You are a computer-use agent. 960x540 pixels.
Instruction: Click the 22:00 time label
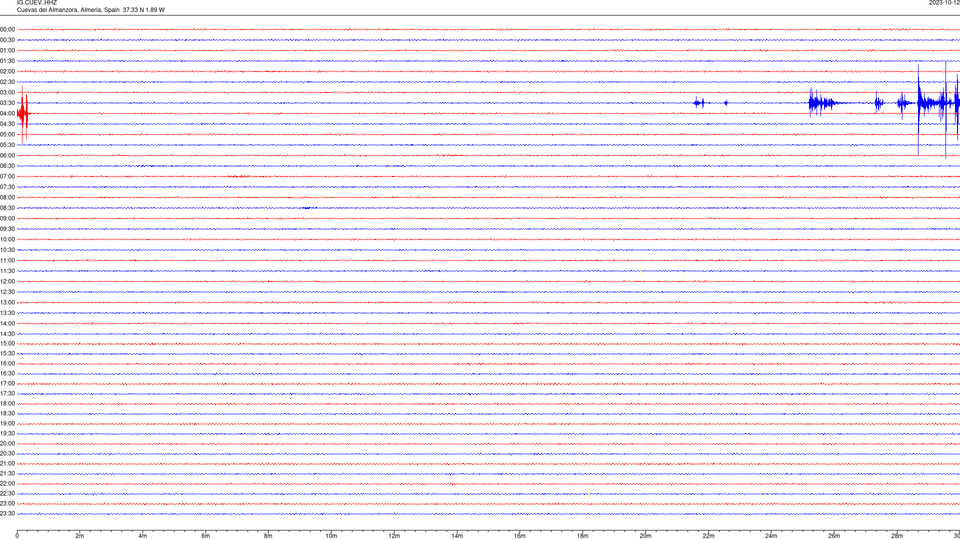click(x=7, y=484)
